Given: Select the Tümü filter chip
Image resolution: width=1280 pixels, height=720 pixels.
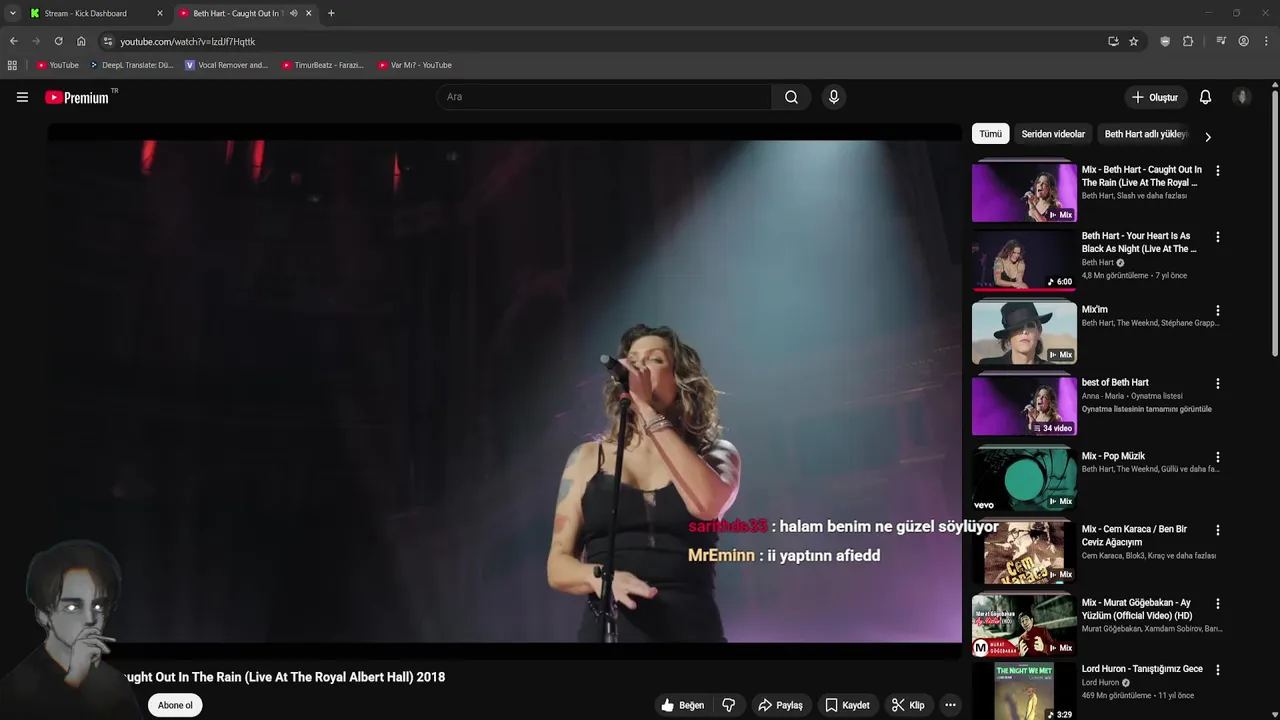Looking at the screenshot, I should point(990,134).
